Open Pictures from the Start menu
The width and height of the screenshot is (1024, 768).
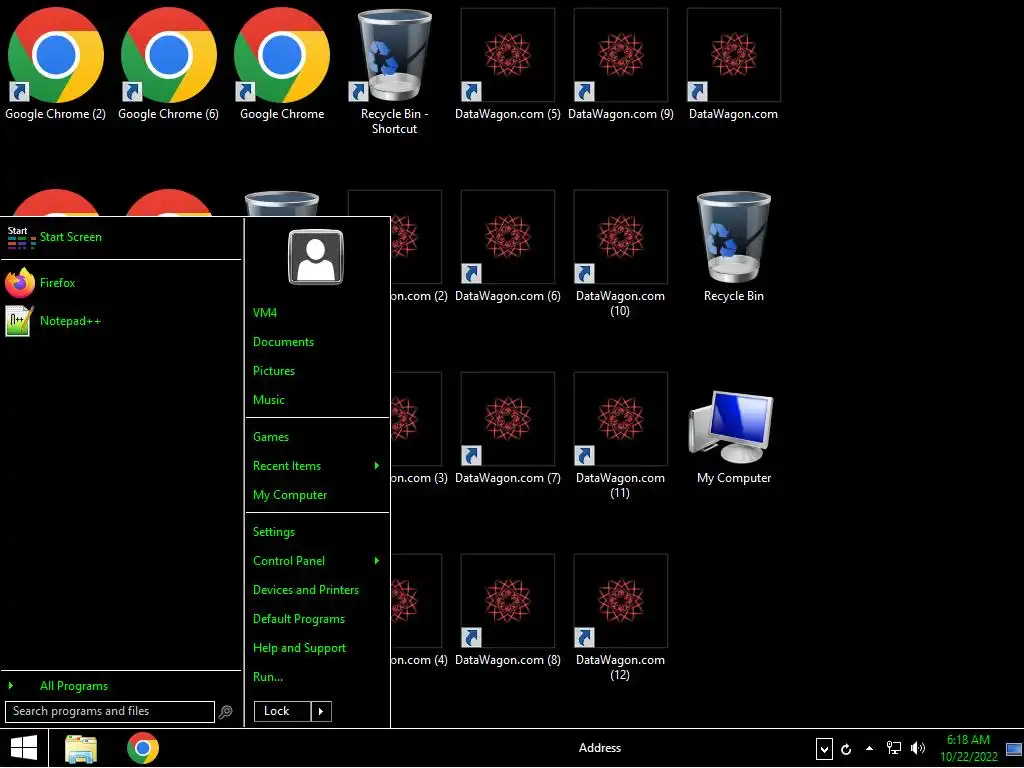point(274,371)
